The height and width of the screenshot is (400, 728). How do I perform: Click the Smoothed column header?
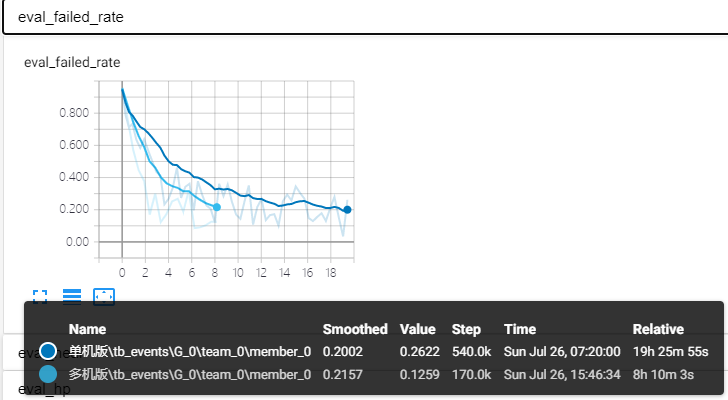pyautogui.click(x=355, y=329)
